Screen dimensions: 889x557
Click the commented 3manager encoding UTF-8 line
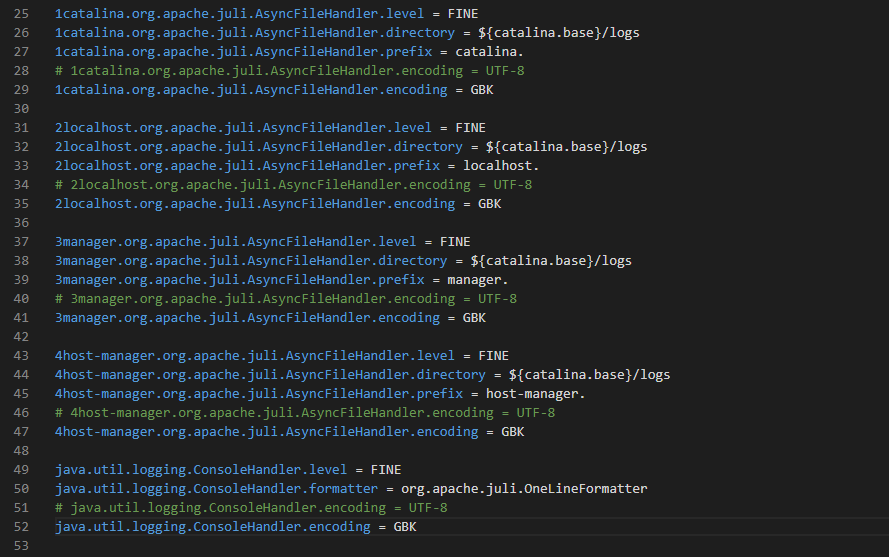click(x=286, y=299)
